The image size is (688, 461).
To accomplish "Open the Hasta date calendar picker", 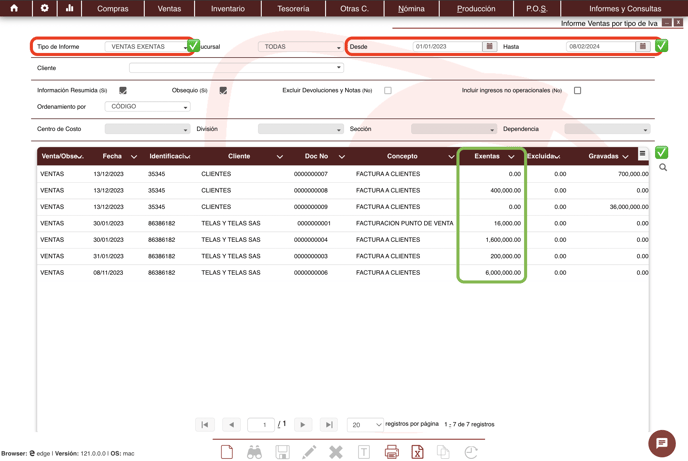I will click(x=642, y=46).
